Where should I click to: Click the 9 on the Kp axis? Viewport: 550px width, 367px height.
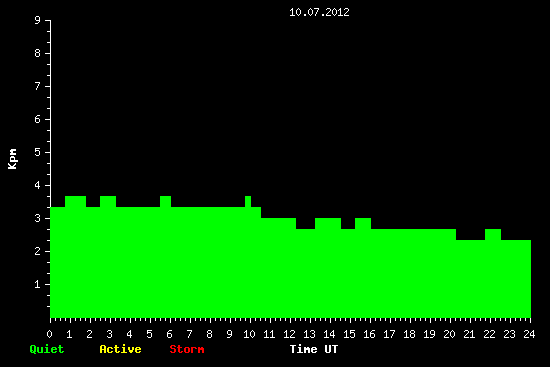38,20
